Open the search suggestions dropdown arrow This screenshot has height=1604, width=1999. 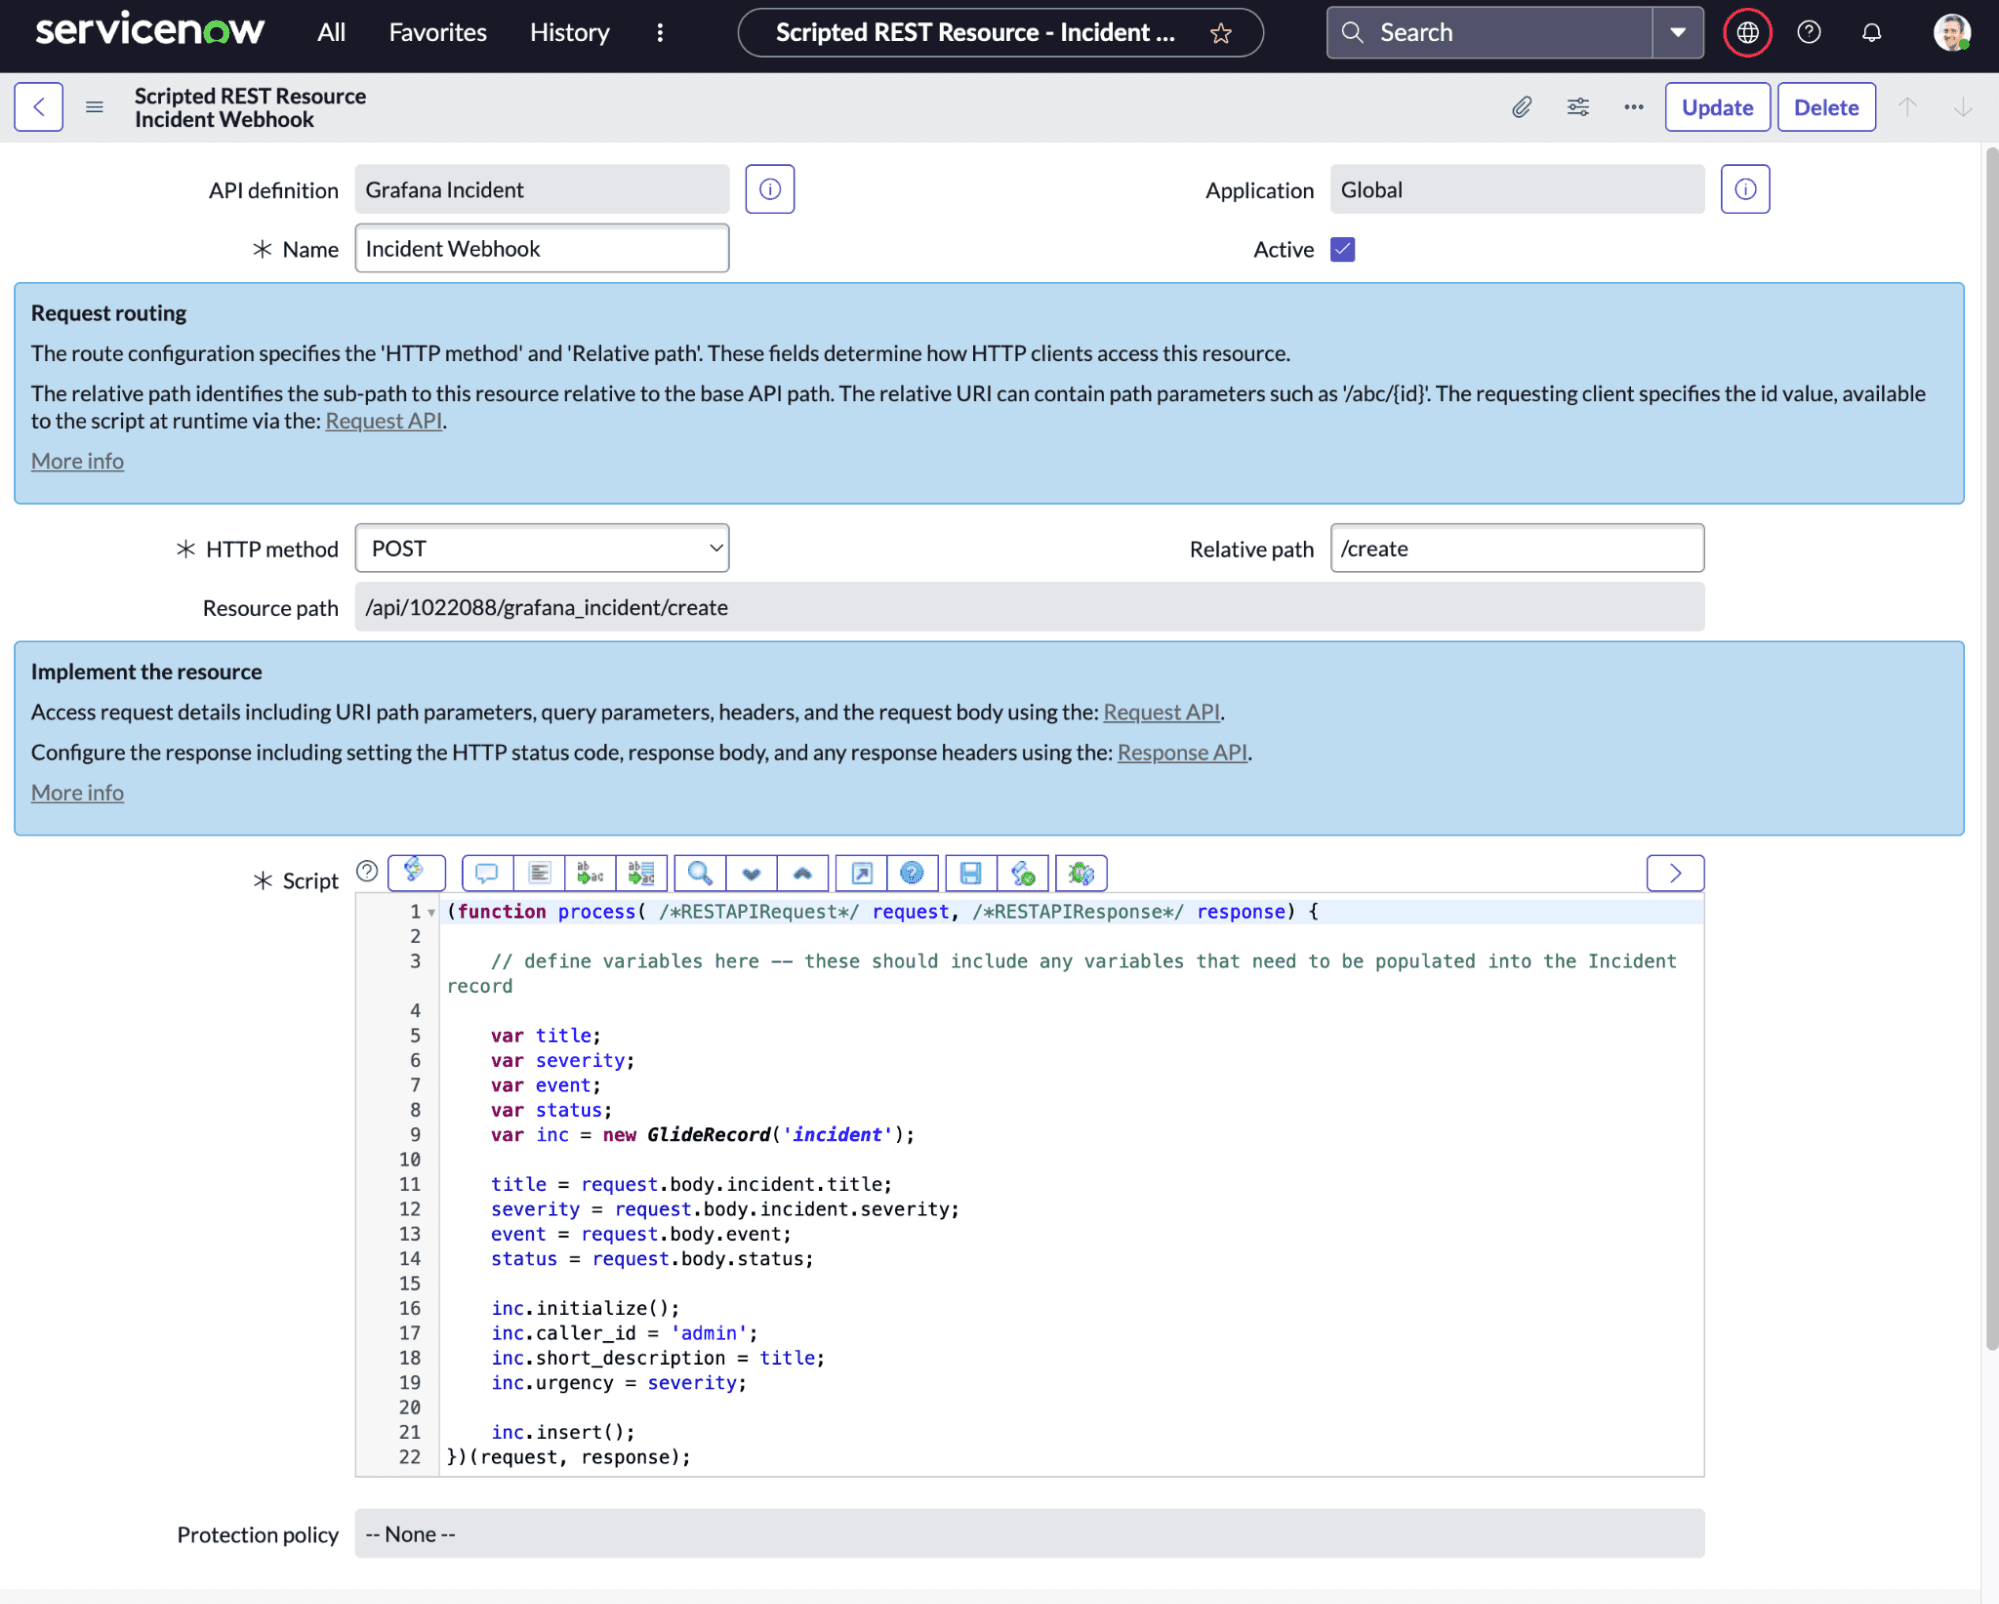coord(1676,32)
